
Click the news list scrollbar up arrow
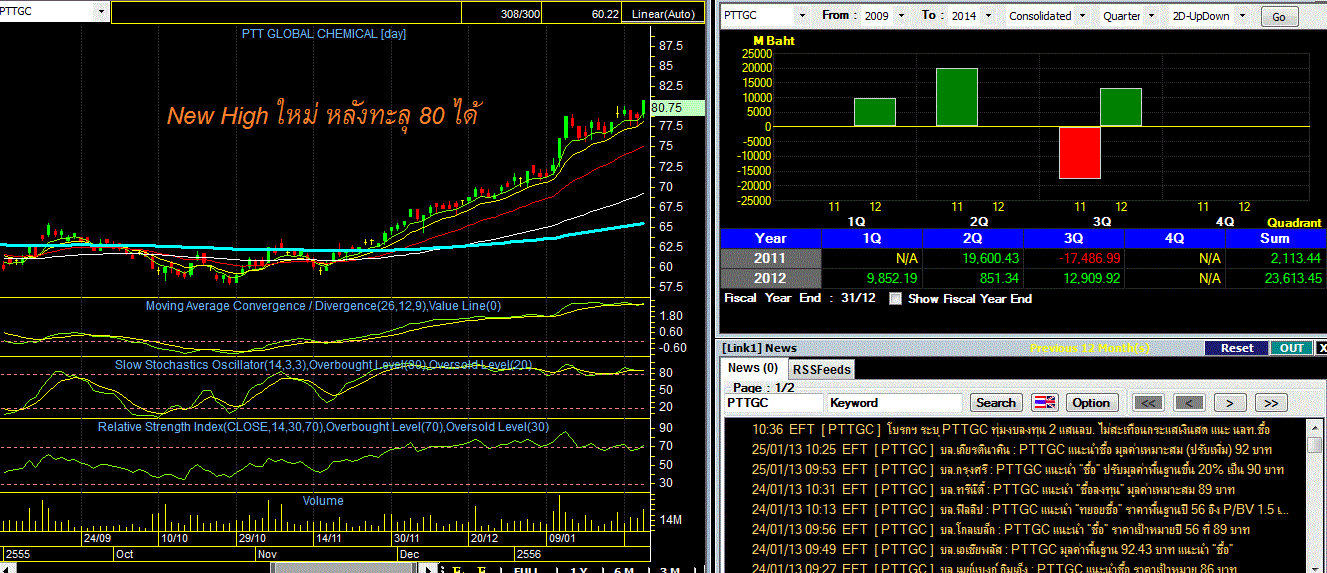pyautogui.click(x=1315, y=427)
